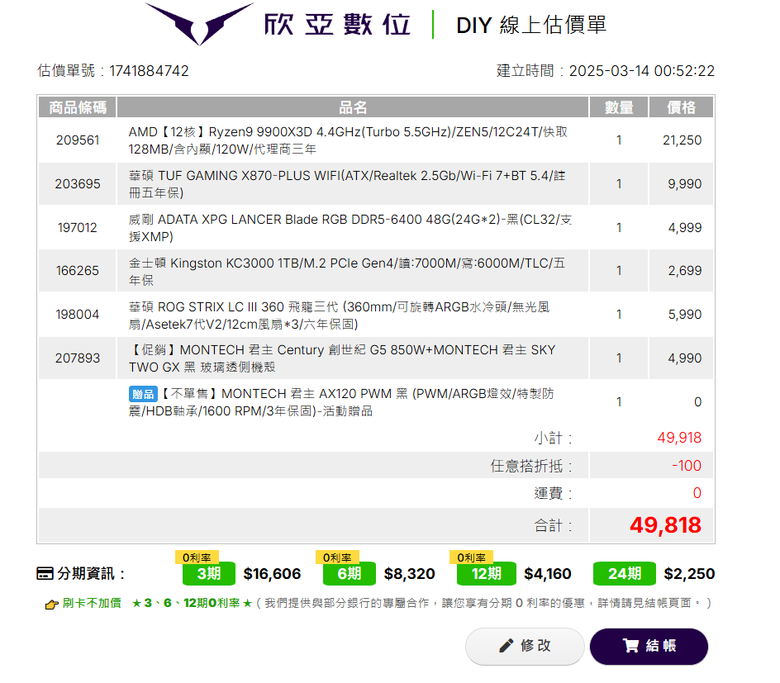Click the 0利率 label above 3期
780x683 pixels.
[196, 557]
